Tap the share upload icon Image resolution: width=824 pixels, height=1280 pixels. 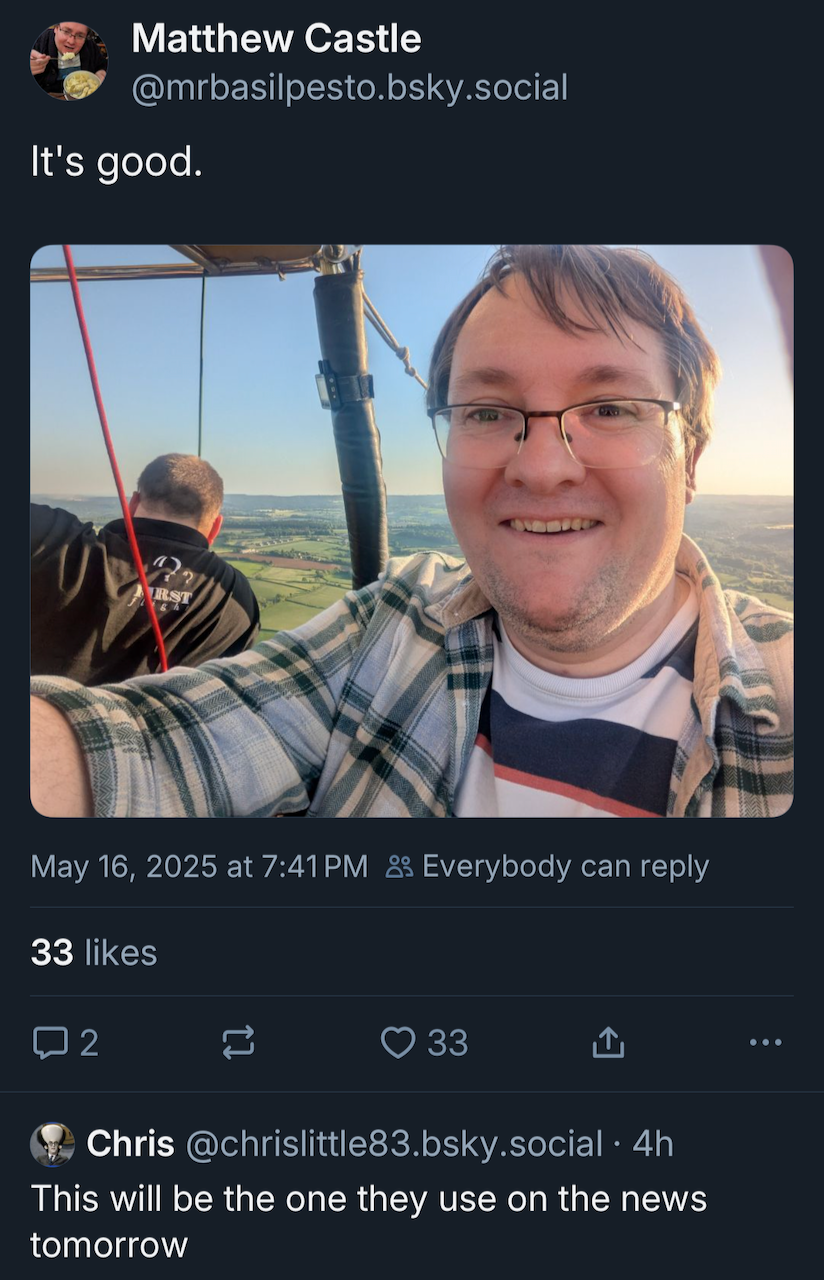click(608, 1043)
